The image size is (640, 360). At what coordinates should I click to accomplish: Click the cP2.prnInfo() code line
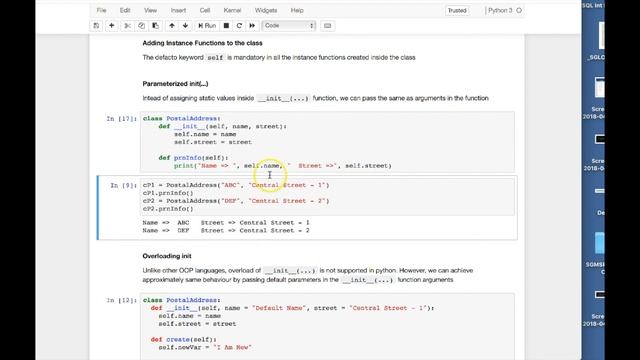[168, 209]
